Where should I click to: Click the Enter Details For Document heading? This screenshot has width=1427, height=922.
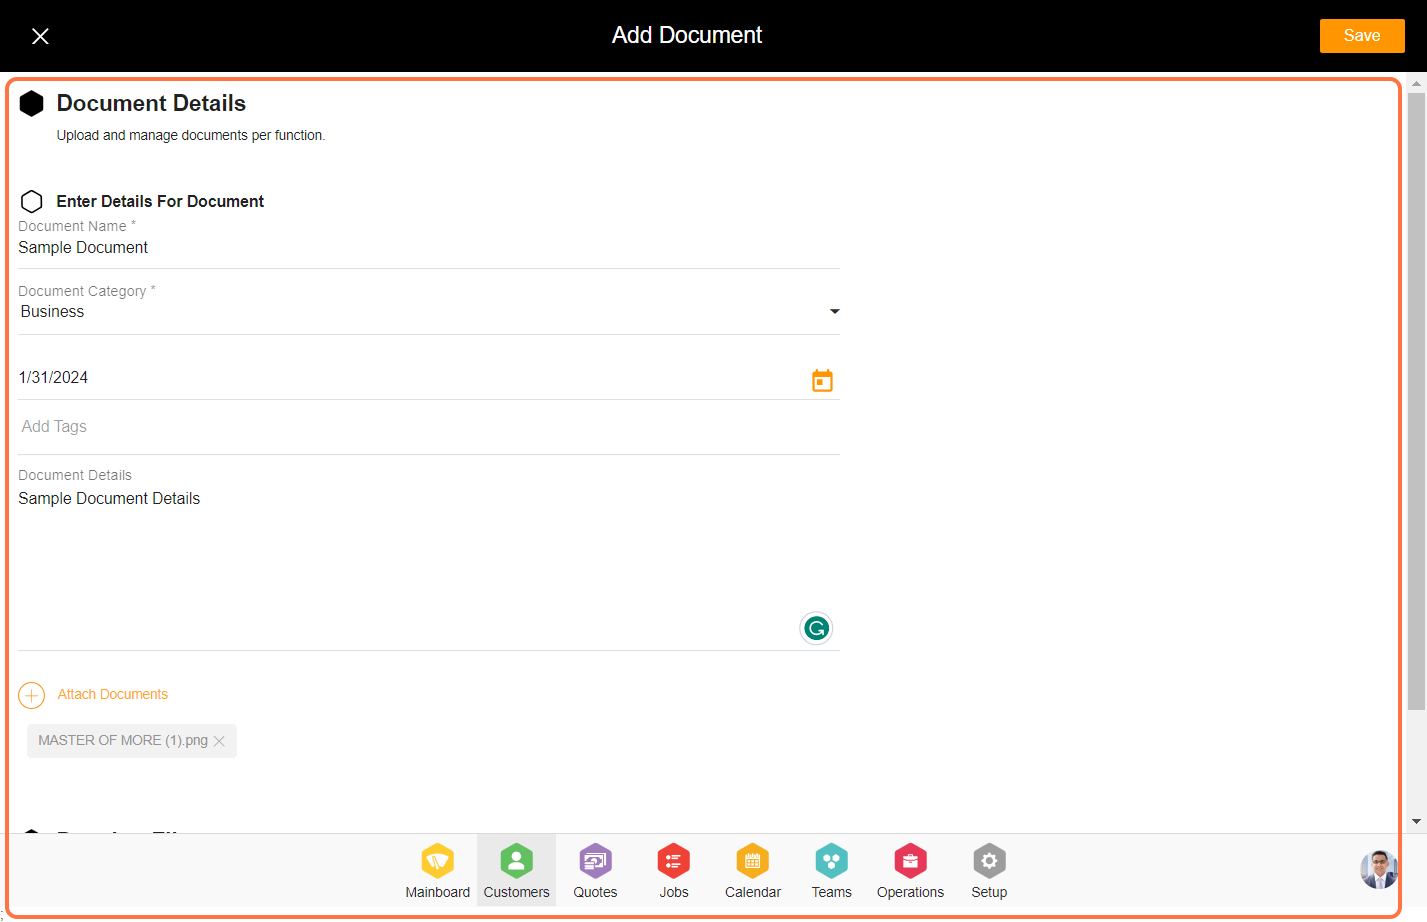160,201
